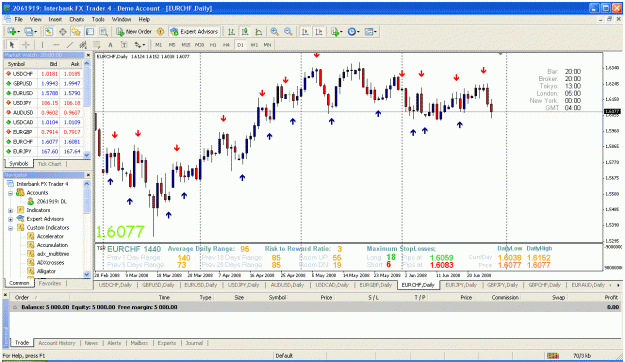Switch to Account History terminal tab

tap(57, 343)
